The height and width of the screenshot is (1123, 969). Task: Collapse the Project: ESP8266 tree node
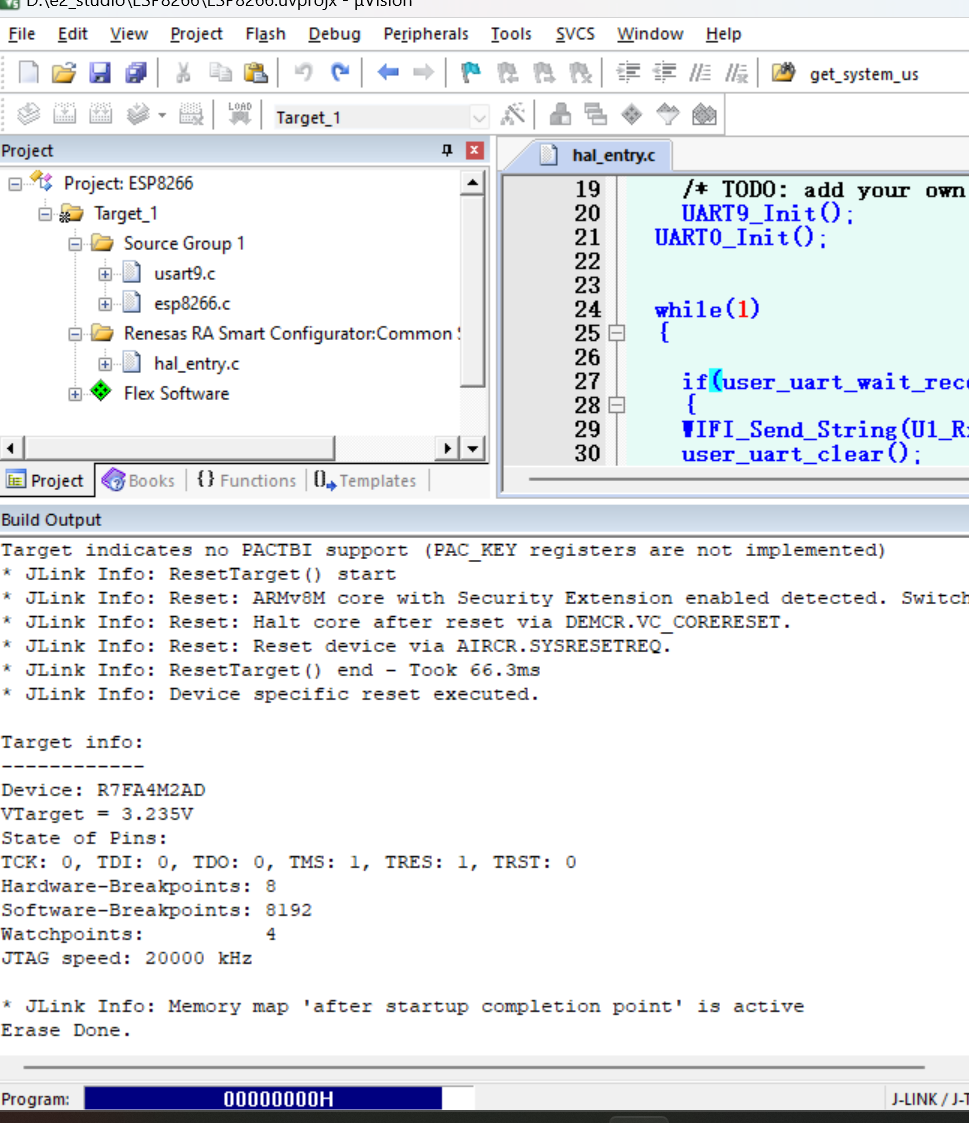tap(15, 184)
